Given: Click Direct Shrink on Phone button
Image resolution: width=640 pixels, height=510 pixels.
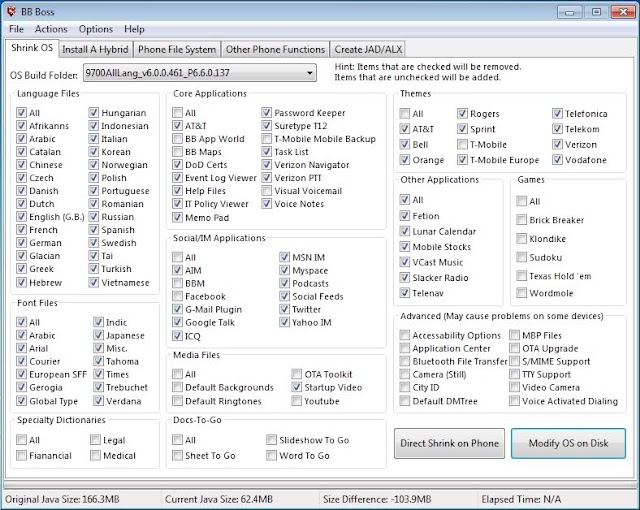Looking at the screenshot, I should click(449, 443).
